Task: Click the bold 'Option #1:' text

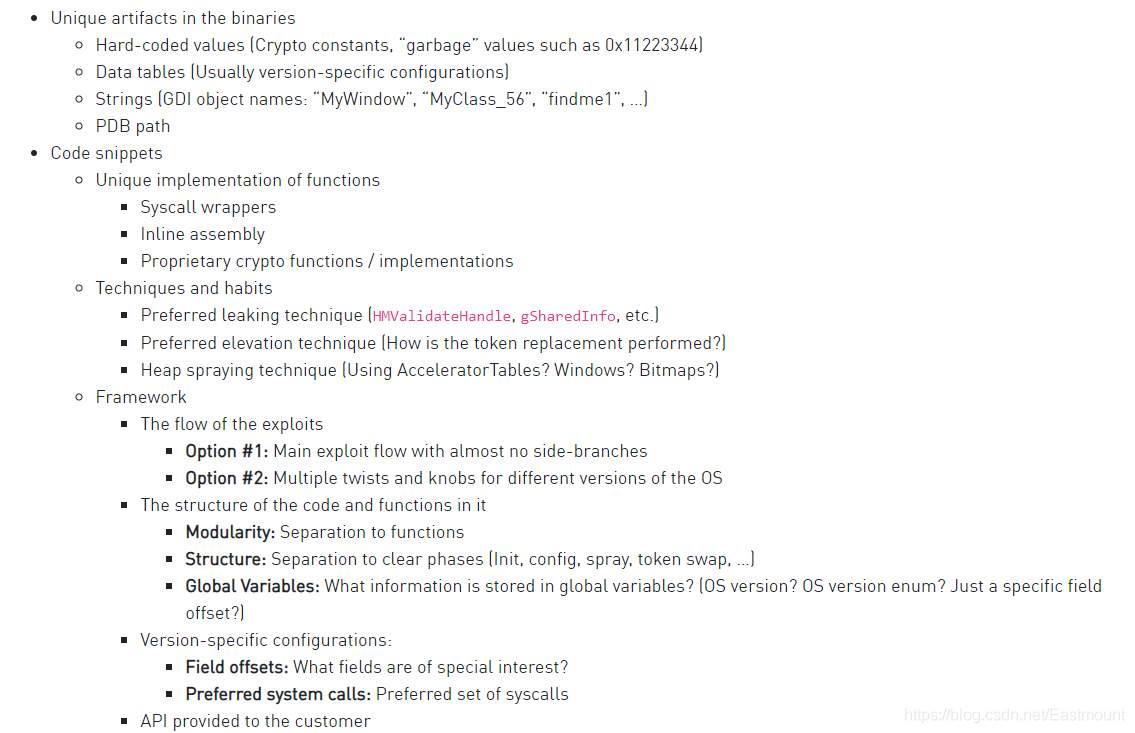Action: click(x=227, y=452)
